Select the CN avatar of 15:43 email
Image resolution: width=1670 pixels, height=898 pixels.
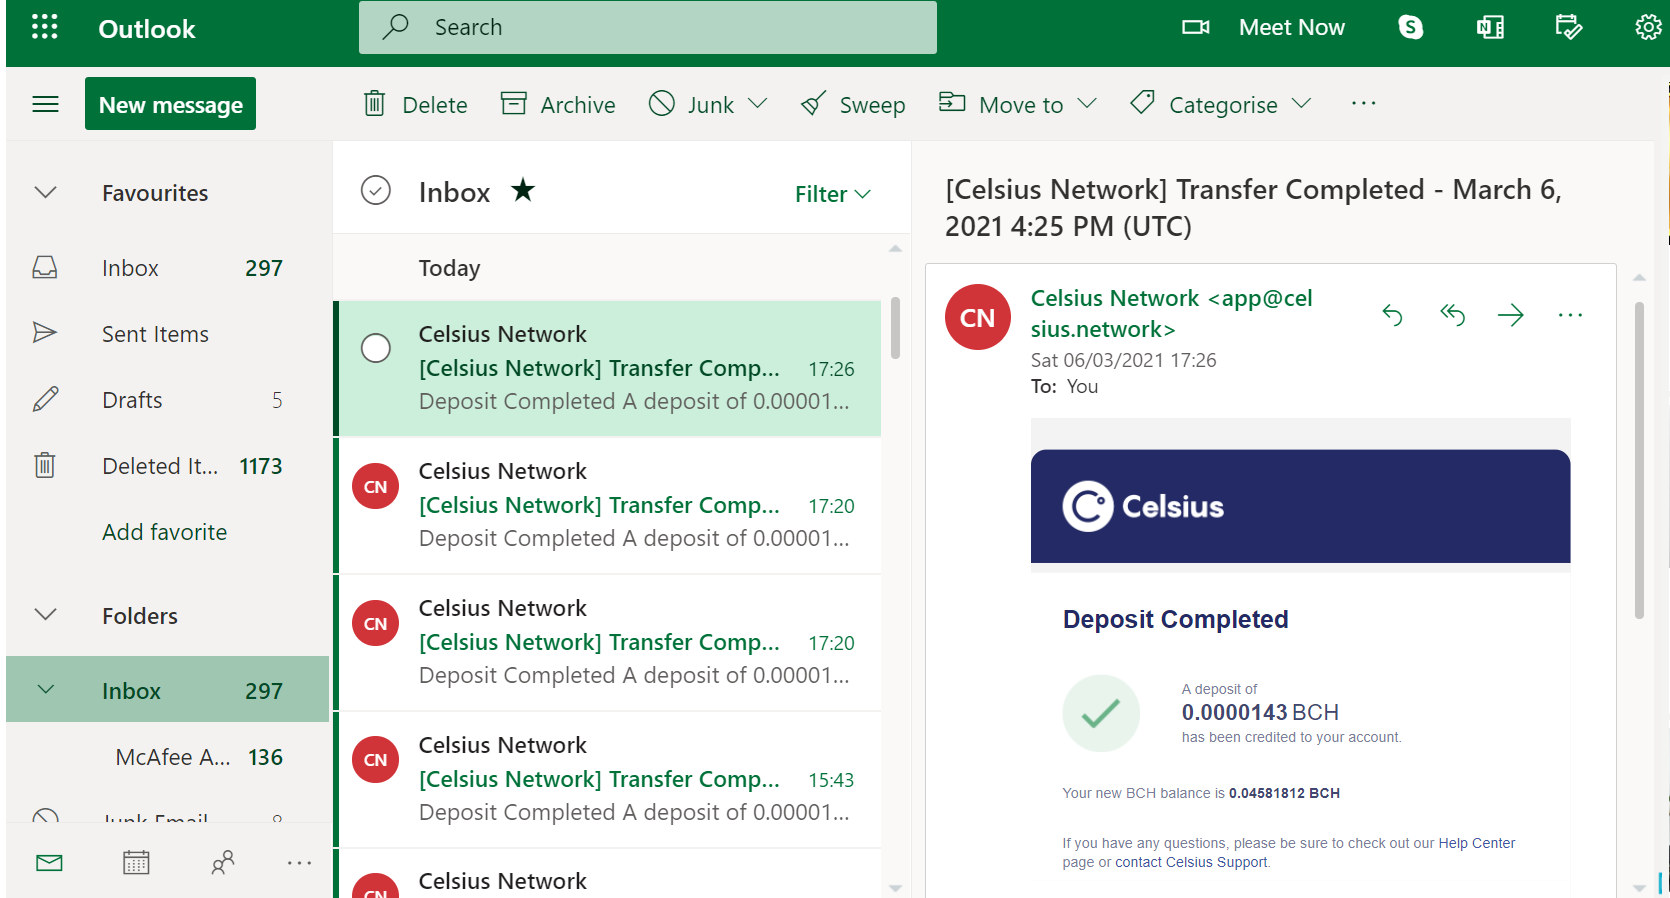coord(375,760)
